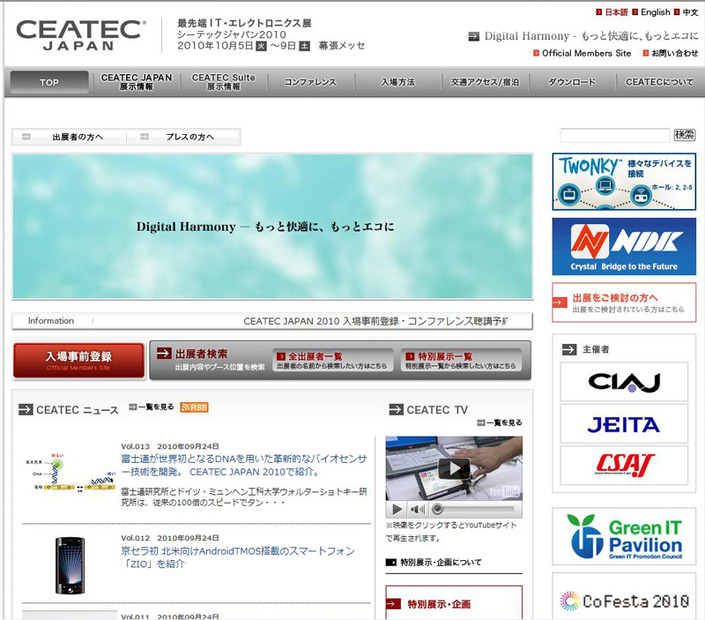The width and height of the screenshot is (705, 620).
Task: Play the CEATEC TV video
Action: 454,468
